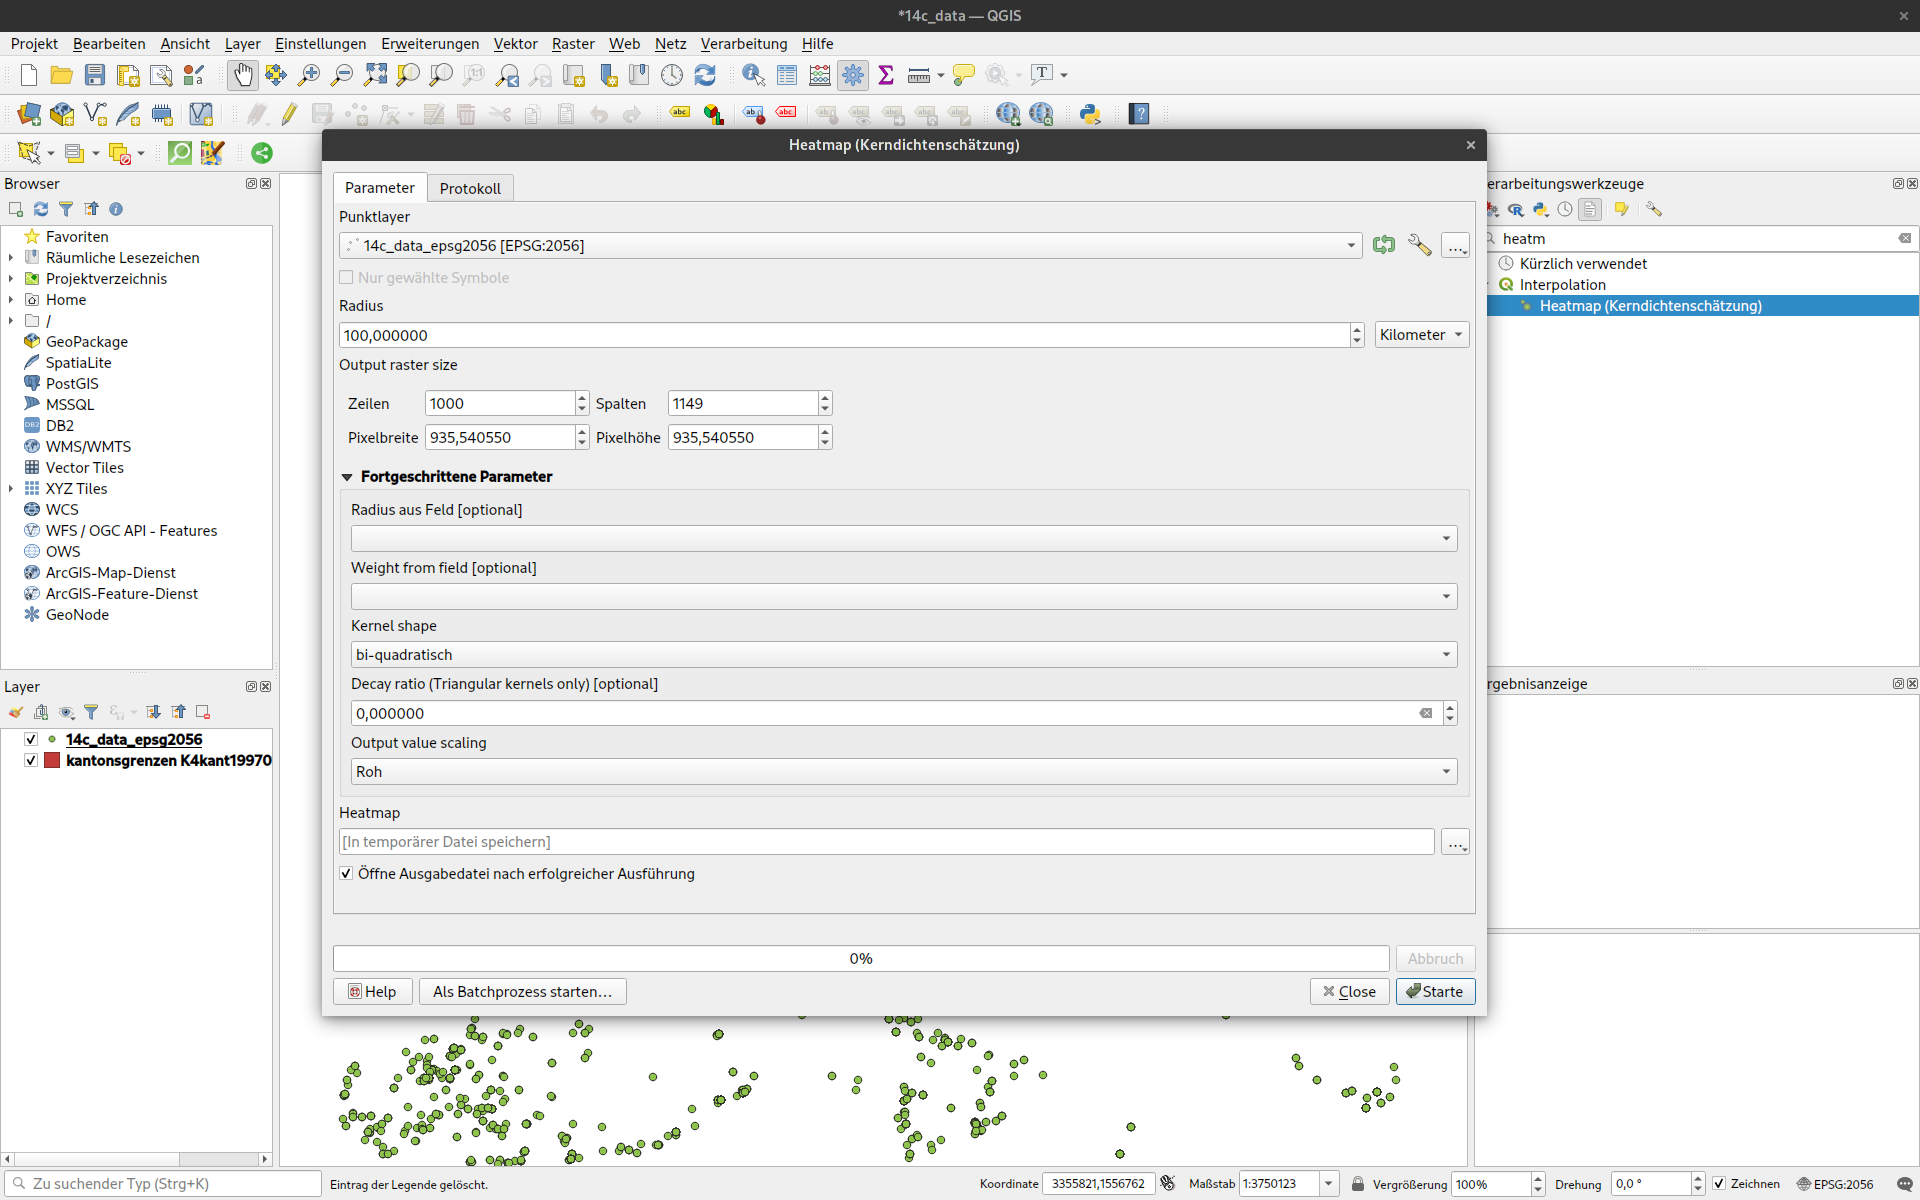The width and height of the screenshot is (1920, 1200).
Task: Toggle Nur gewählte Symbole checkbox
Action: [x=346, y=278]
